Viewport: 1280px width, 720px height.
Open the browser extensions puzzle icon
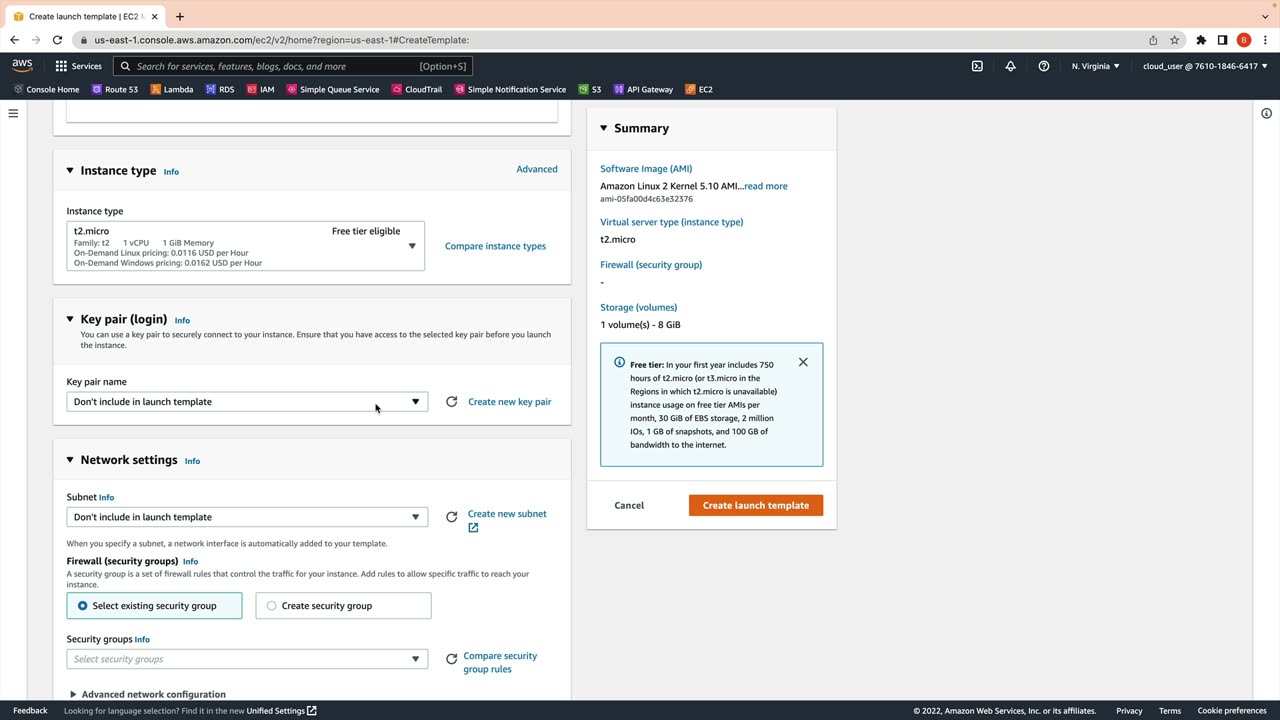(x=1201, y=40)
